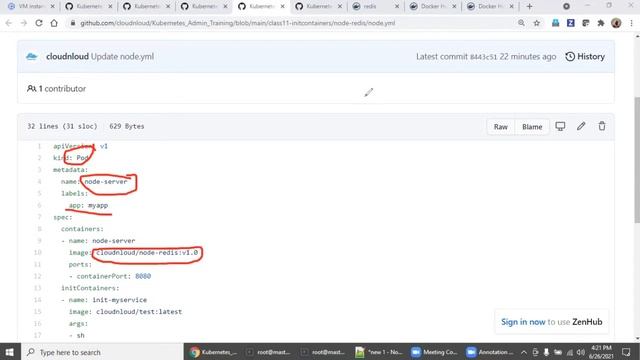This screenshot has height=360, width=640.
Task: Click the '629 Bytes' file size text
Action: click(127, 127)
